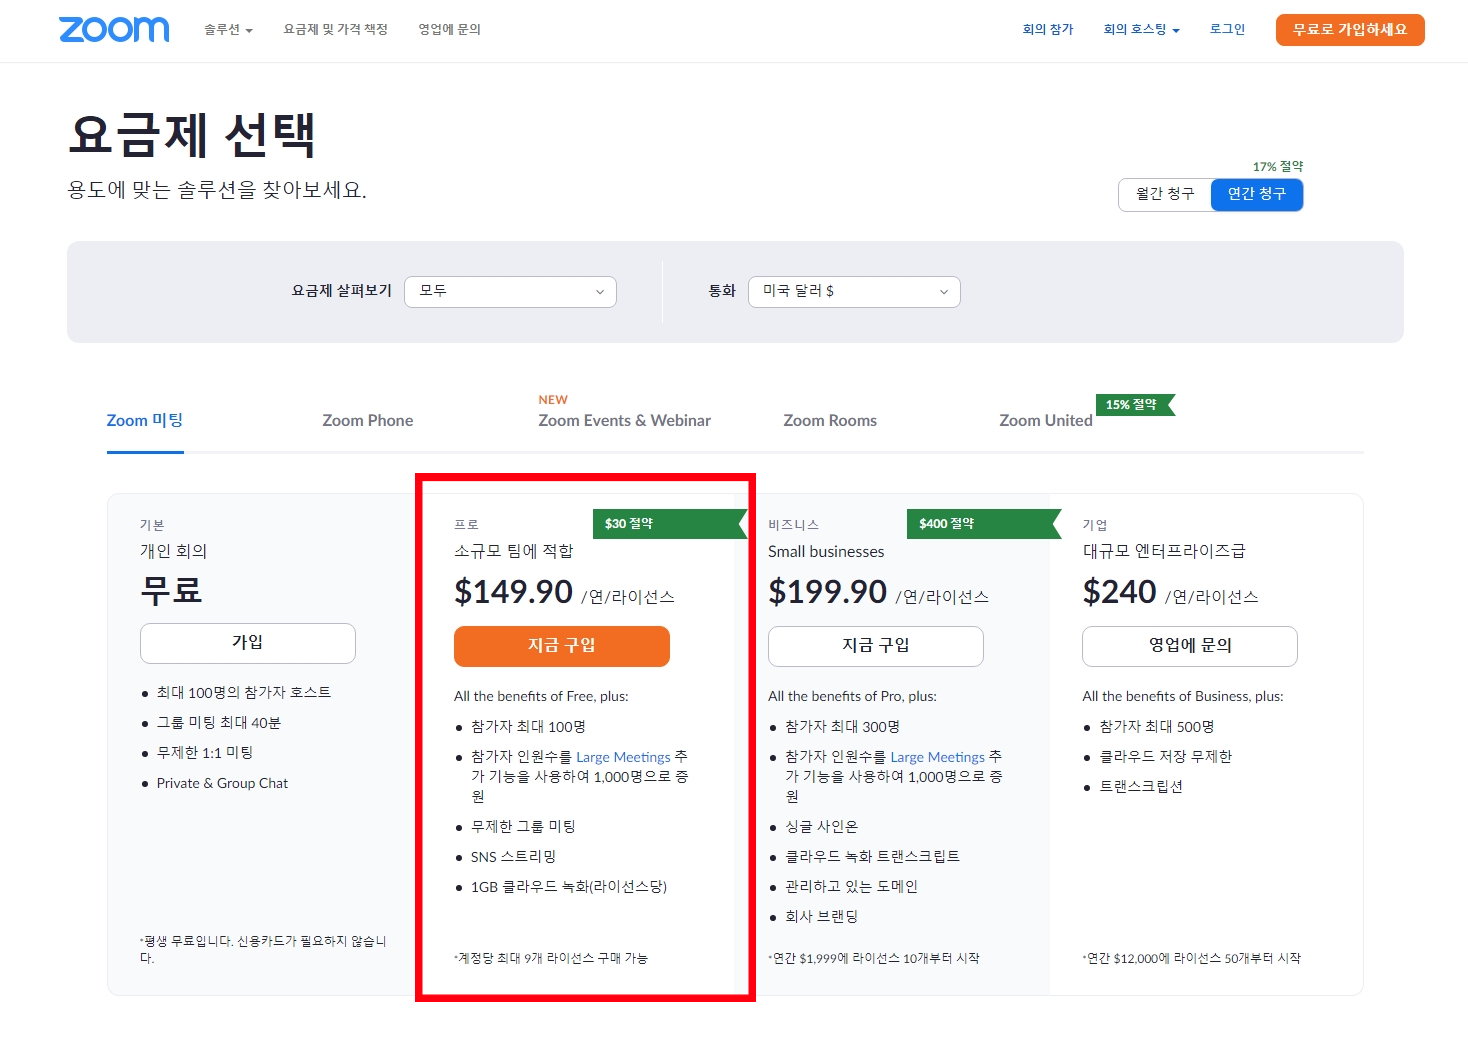Click Small businesses plan subtitle
The image size is (1468, 1040).
coord(826,552)
